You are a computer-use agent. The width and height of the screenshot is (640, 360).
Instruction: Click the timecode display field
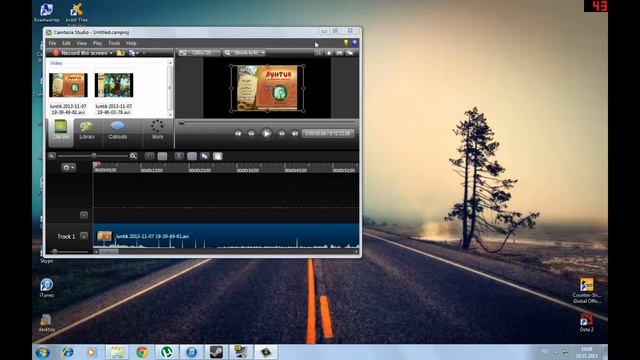click(328, 133)
